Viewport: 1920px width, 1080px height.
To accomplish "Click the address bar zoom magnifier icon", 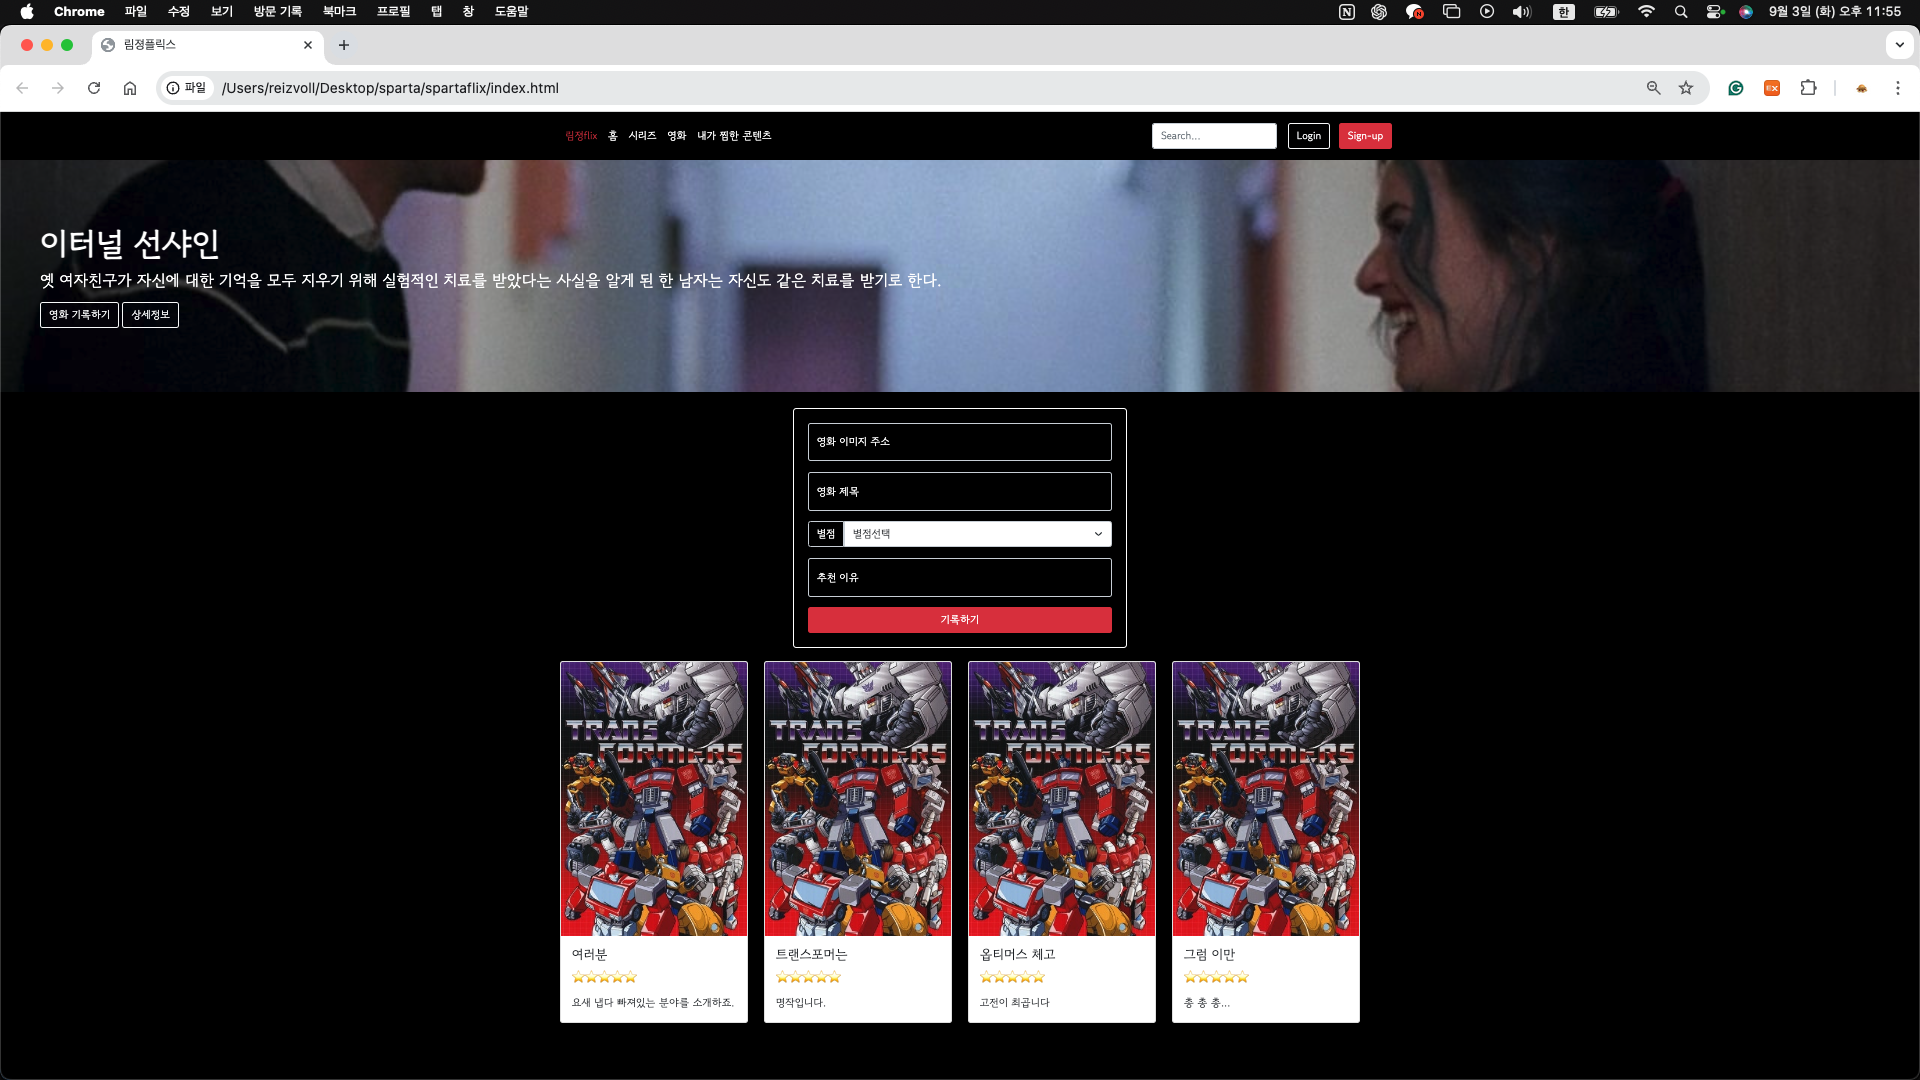I will coord(1654,88).
